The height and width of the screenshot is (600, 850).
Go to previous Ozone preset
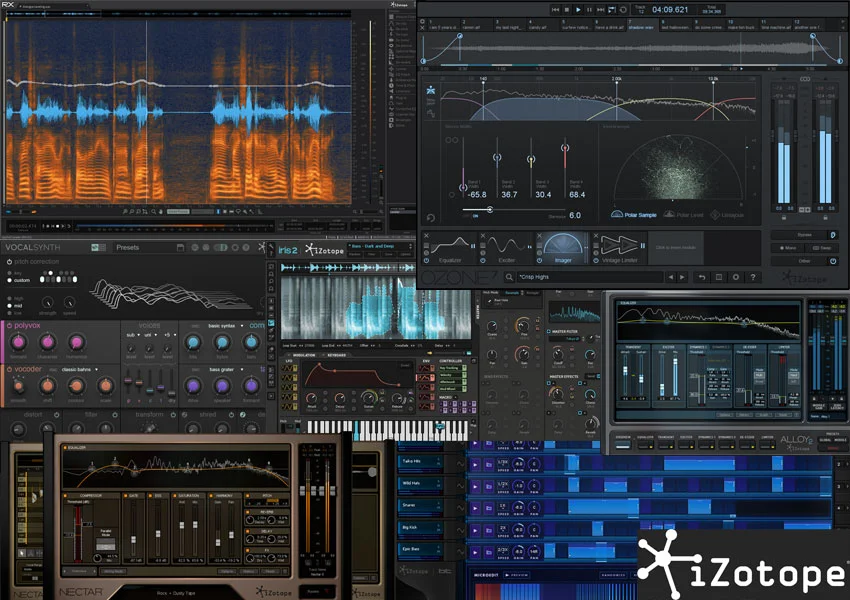[671, 277]
